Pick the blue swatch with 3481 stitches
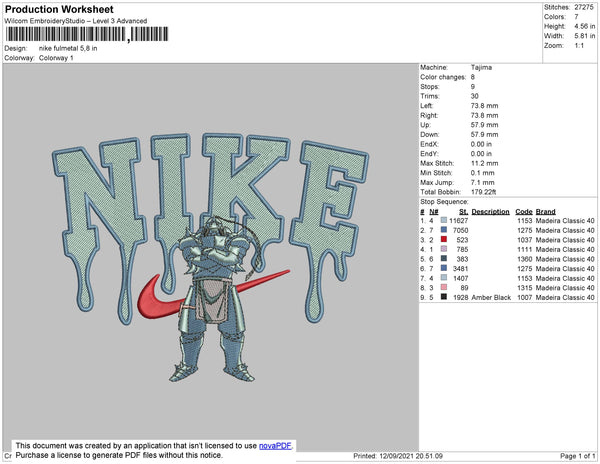This screenshot has height=464, width=600. [x=444, y=268]
